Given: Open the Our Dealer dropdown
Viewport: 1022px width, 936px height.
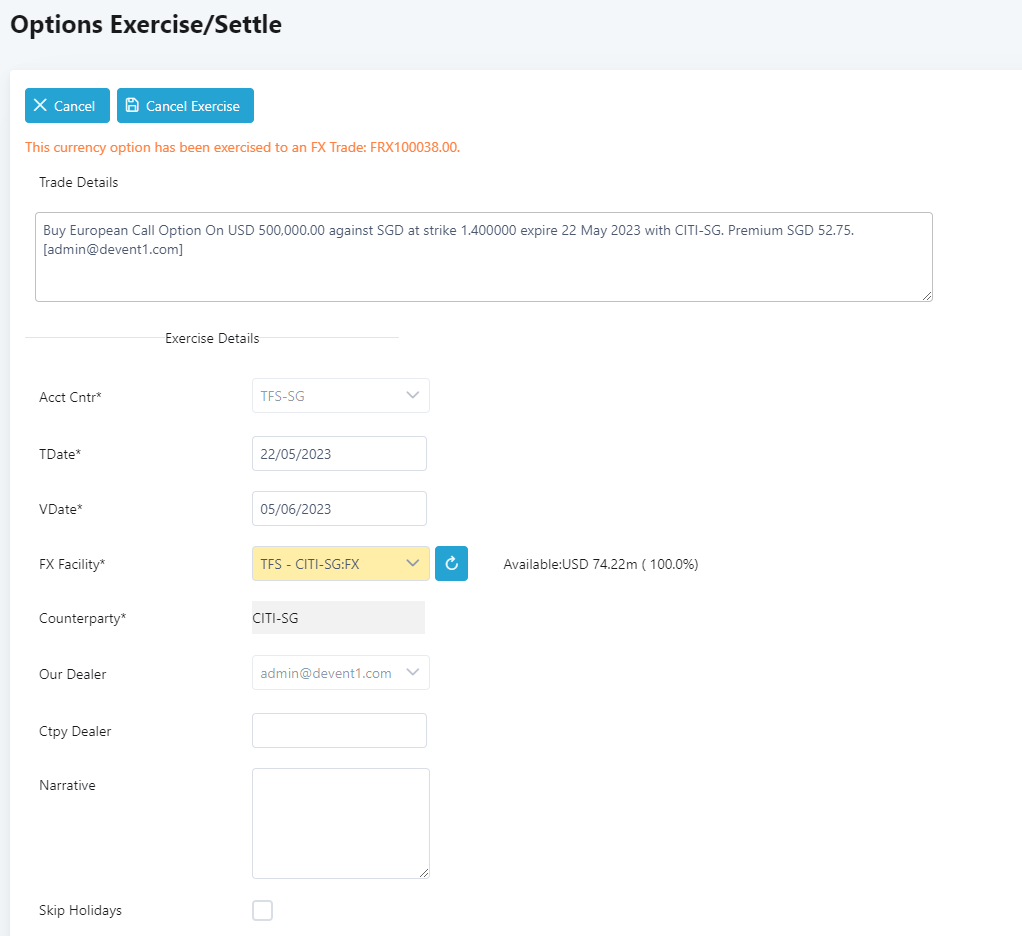Looking at the screenshot, I should tap(412, 673).
